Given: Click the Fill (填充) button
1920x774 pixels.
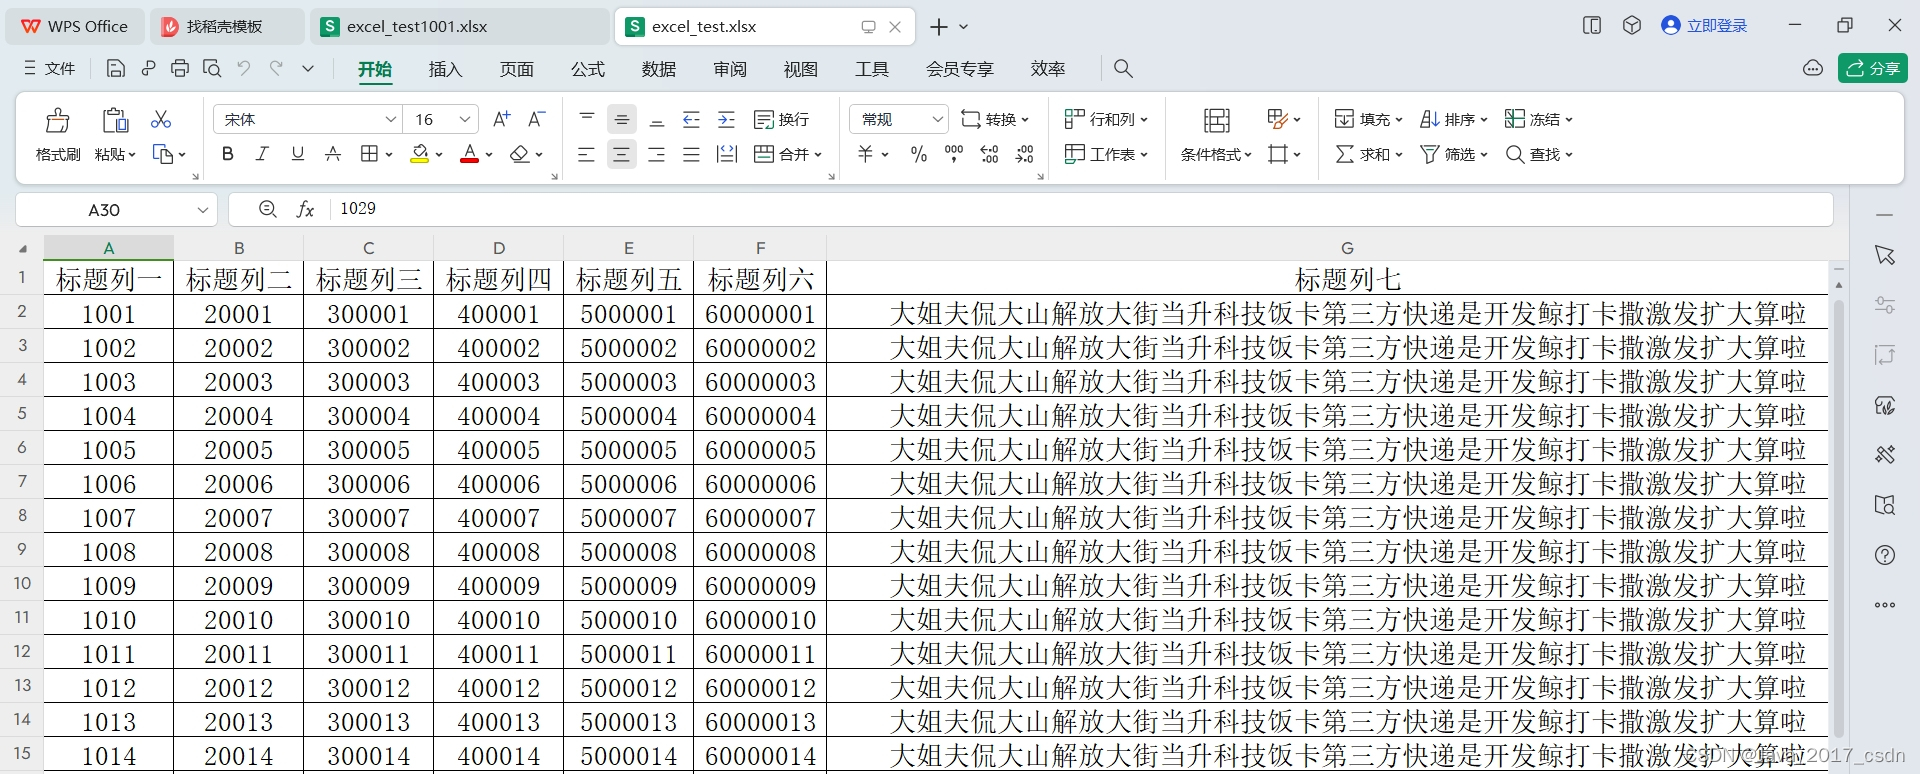Looking at the screenshot, I should 1369,119.
